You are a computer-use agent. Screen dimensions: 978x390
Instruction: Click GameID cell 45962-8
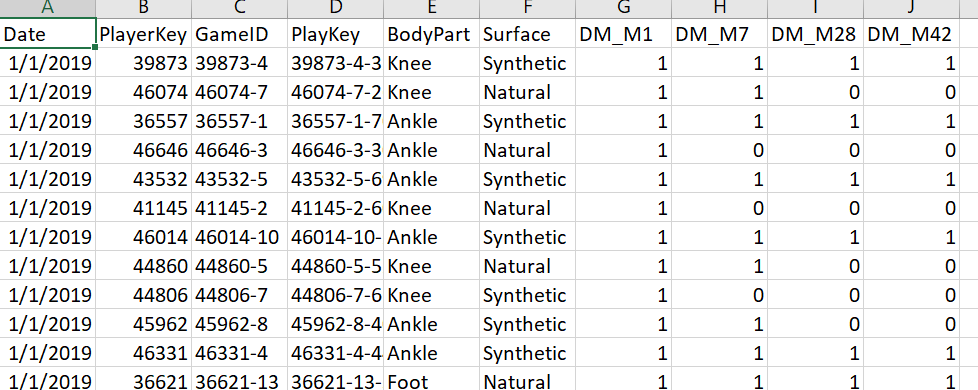coord(240,324)
